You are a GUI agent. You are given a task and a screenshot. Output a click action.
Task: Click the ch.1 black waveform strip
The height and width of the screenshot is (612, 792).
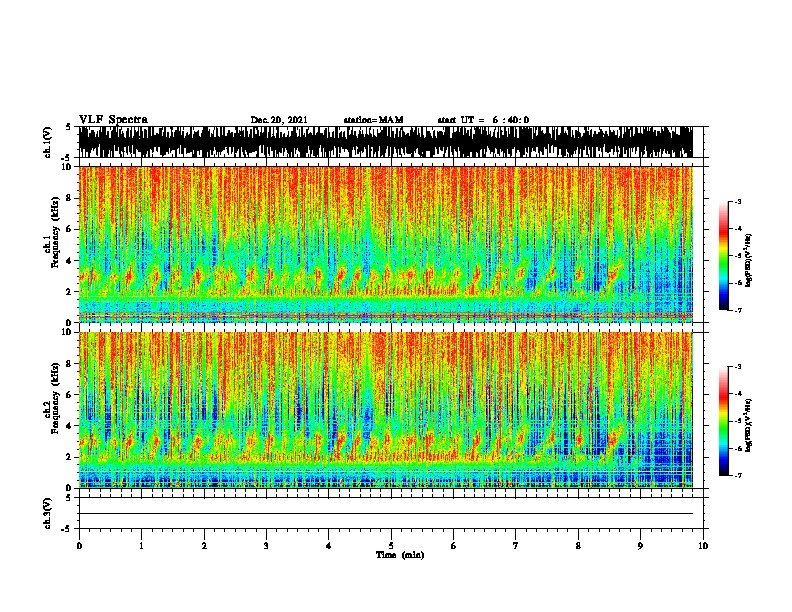pyautogui.click(x=386, y=142)
